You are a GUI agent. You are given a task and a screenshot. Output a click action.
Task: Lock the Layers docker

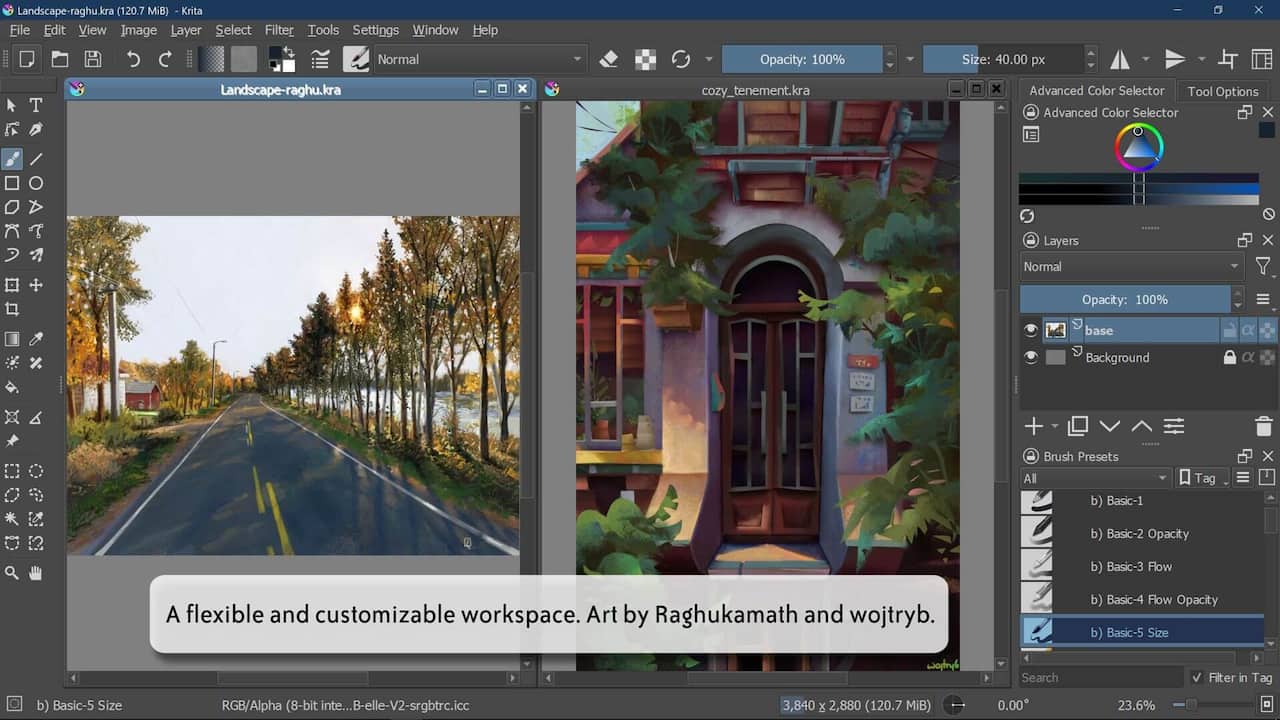click(1029, 240)
